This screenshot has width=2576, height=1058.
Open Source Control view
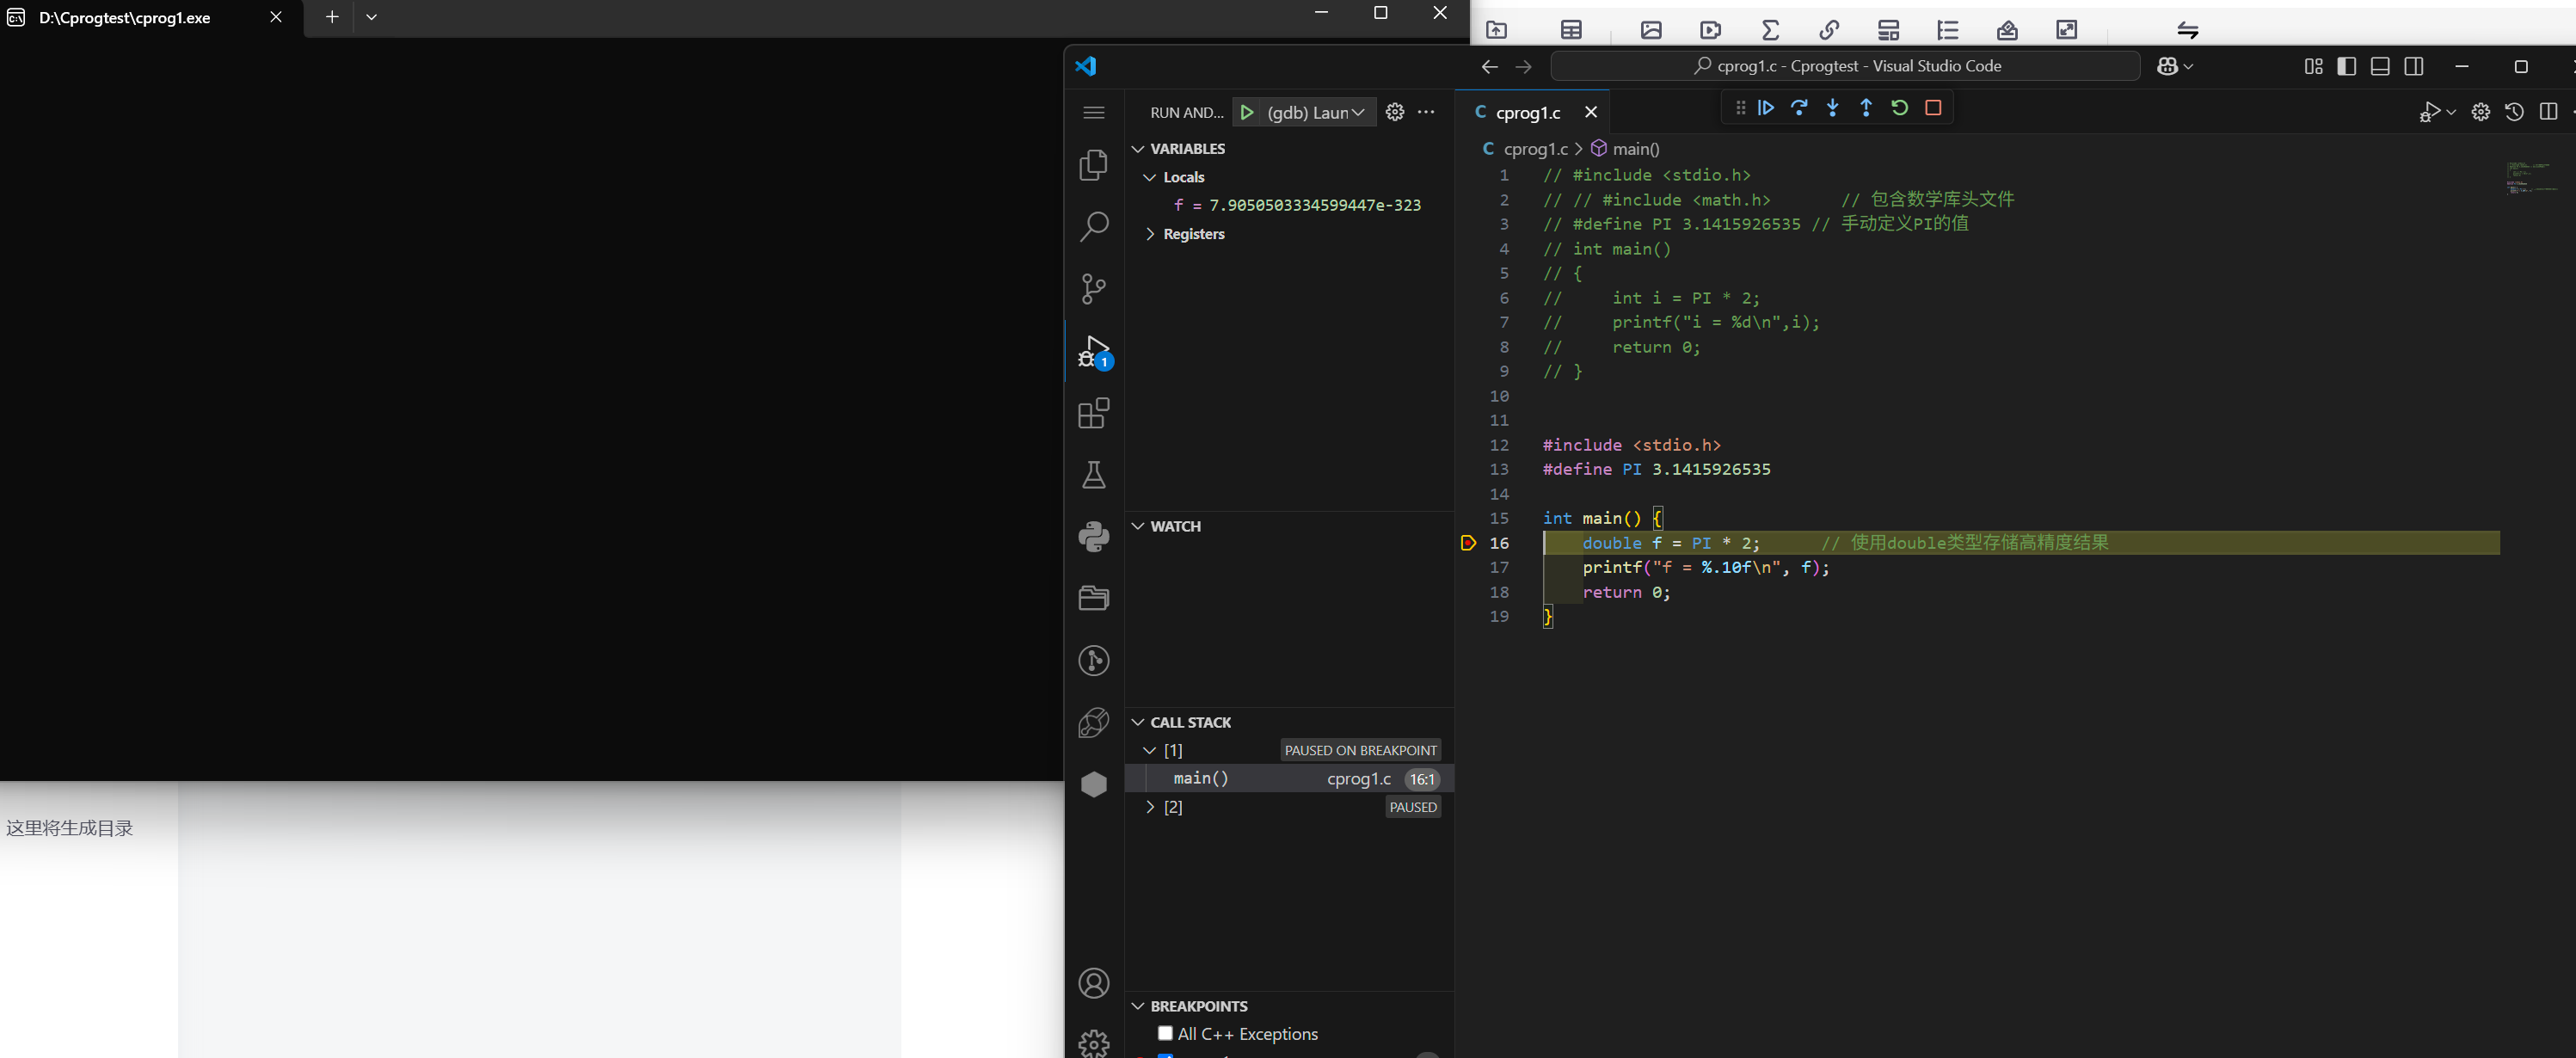(x=1094, y=289)
